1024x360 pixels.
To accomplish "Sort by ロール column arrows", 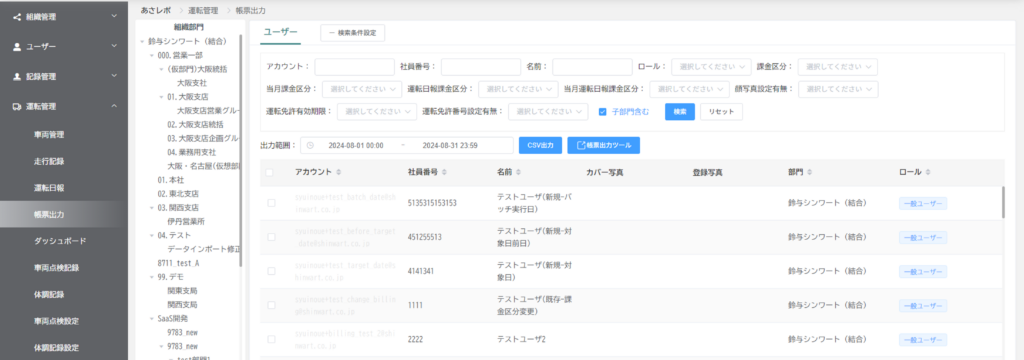I will coord(928,172).
